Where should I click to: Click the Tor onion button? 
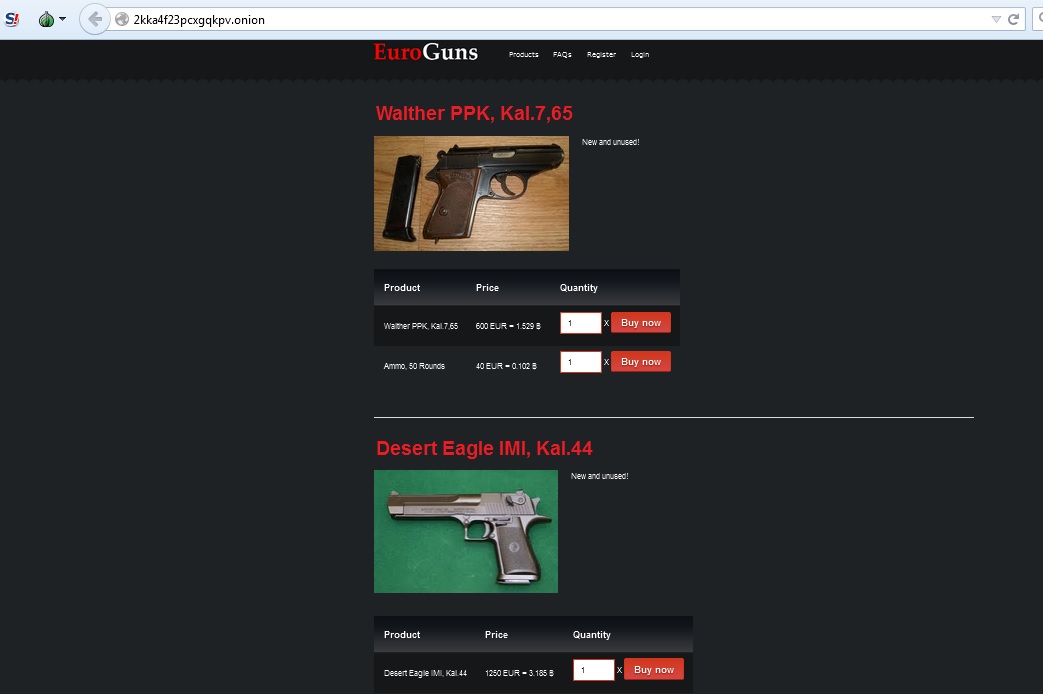click(x=46, y=19)
